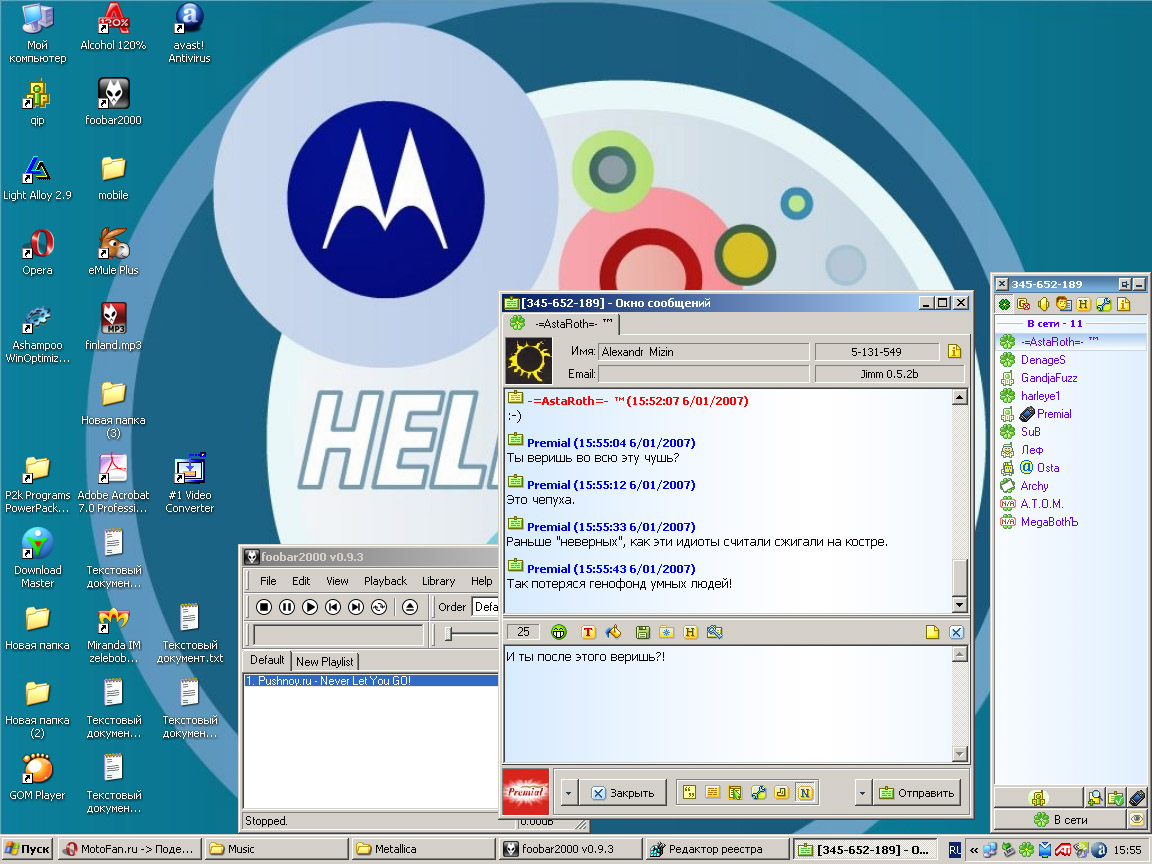Open the Library menu in foobar2000
This screenshot has height=864, width=1152.
[439, 581]
